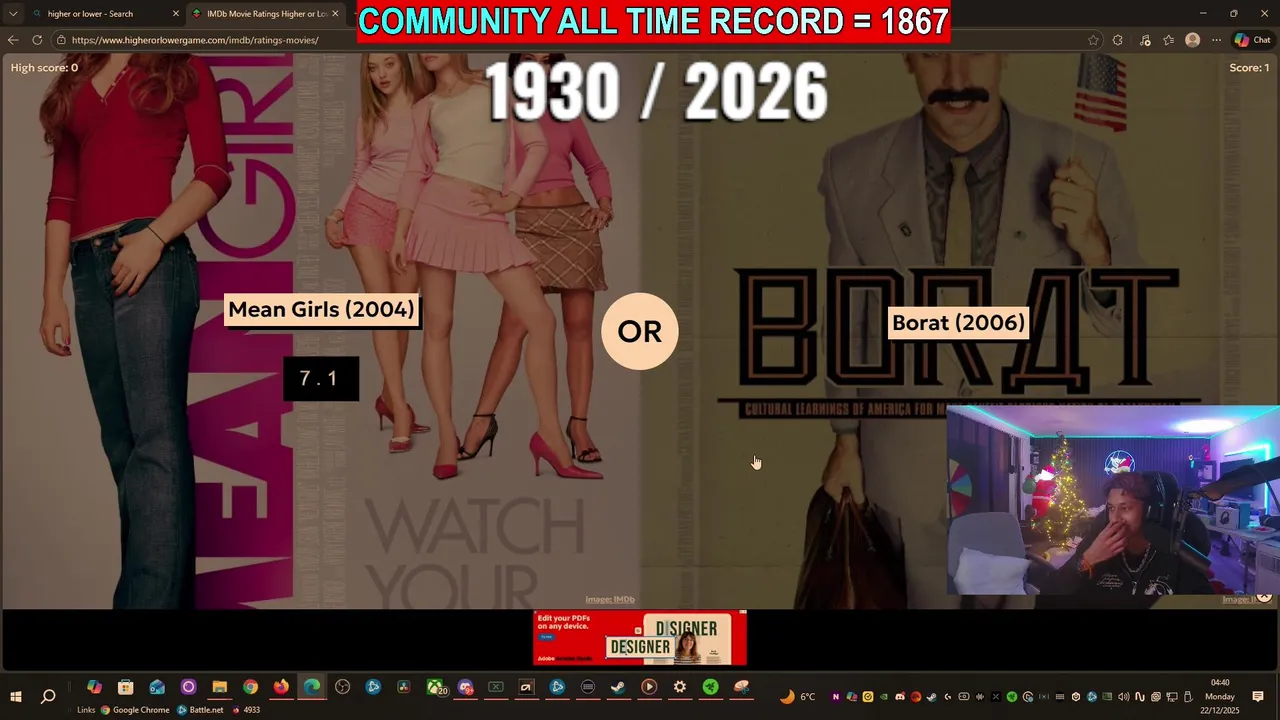Choose Mean Girls (2004) as the answer

click(321, 310)
